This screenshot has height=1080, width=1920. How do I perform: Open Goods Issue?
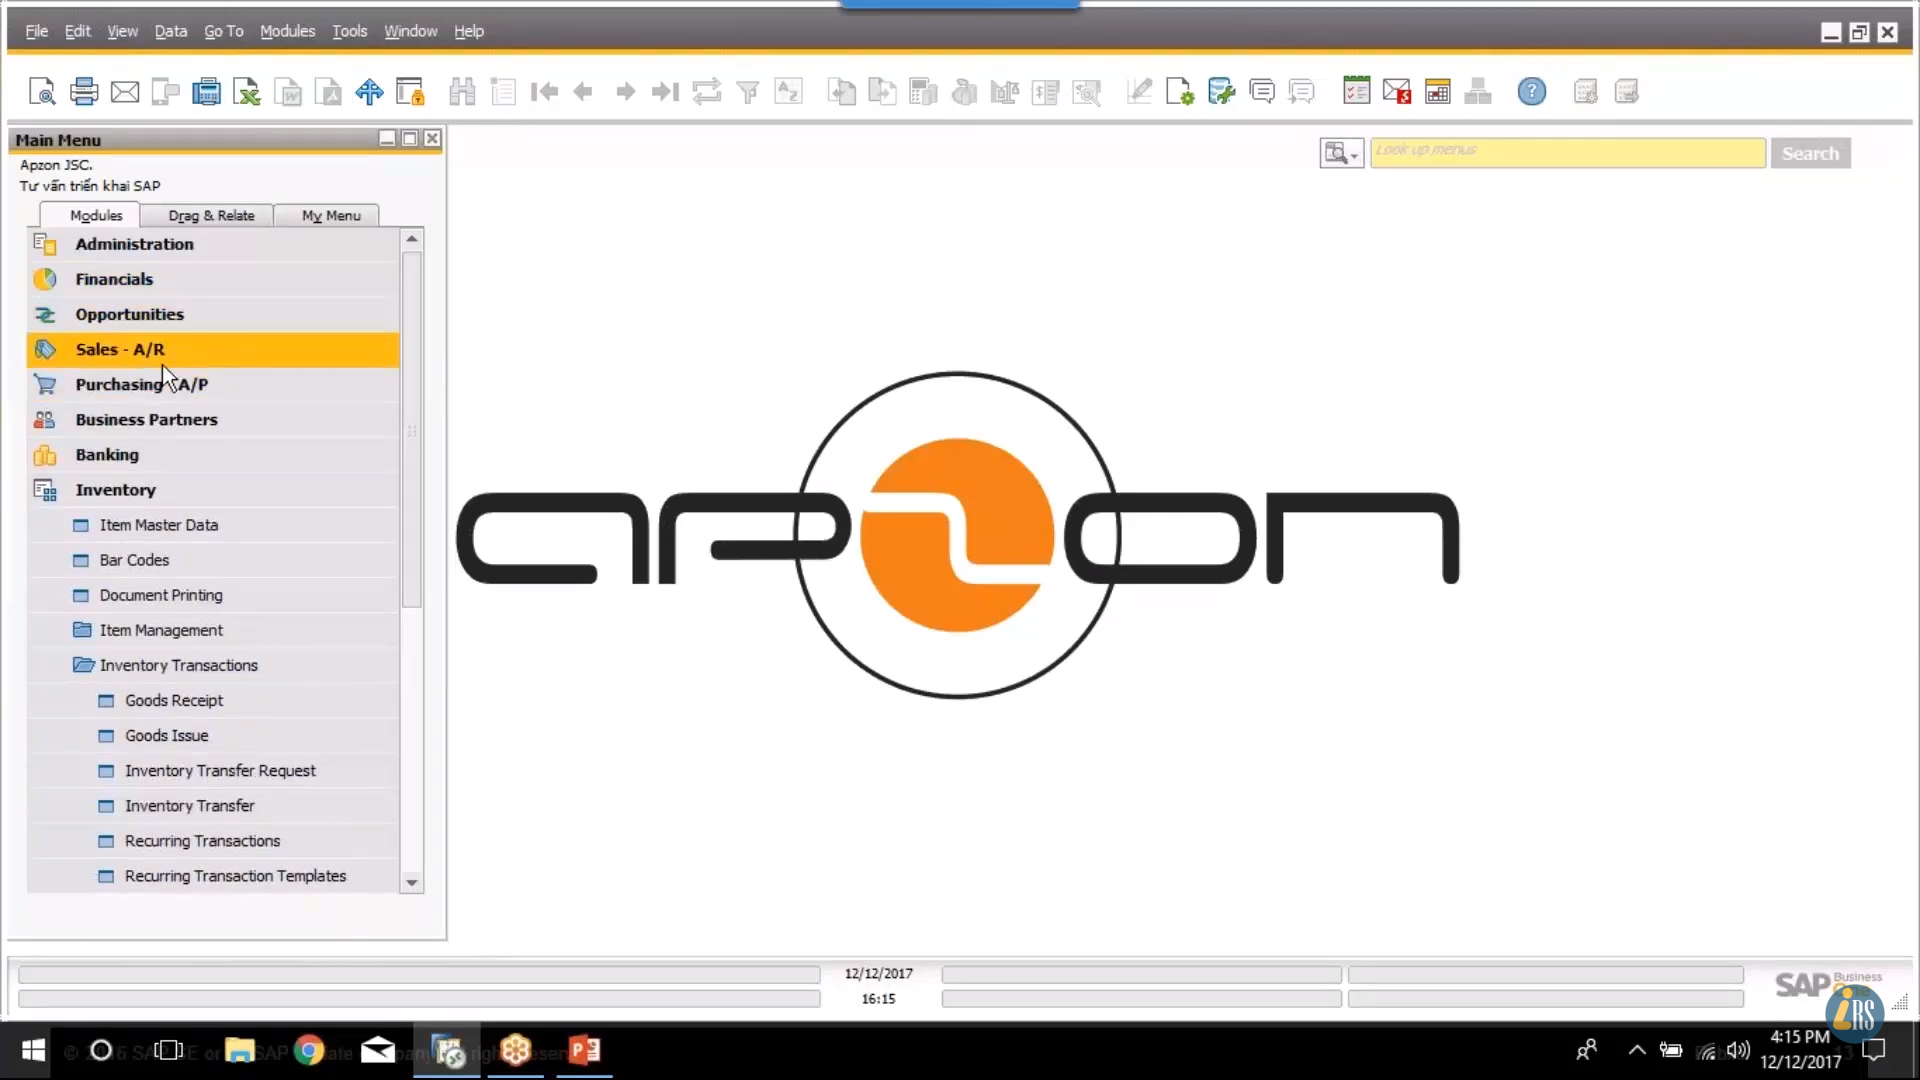click(213, 735)
